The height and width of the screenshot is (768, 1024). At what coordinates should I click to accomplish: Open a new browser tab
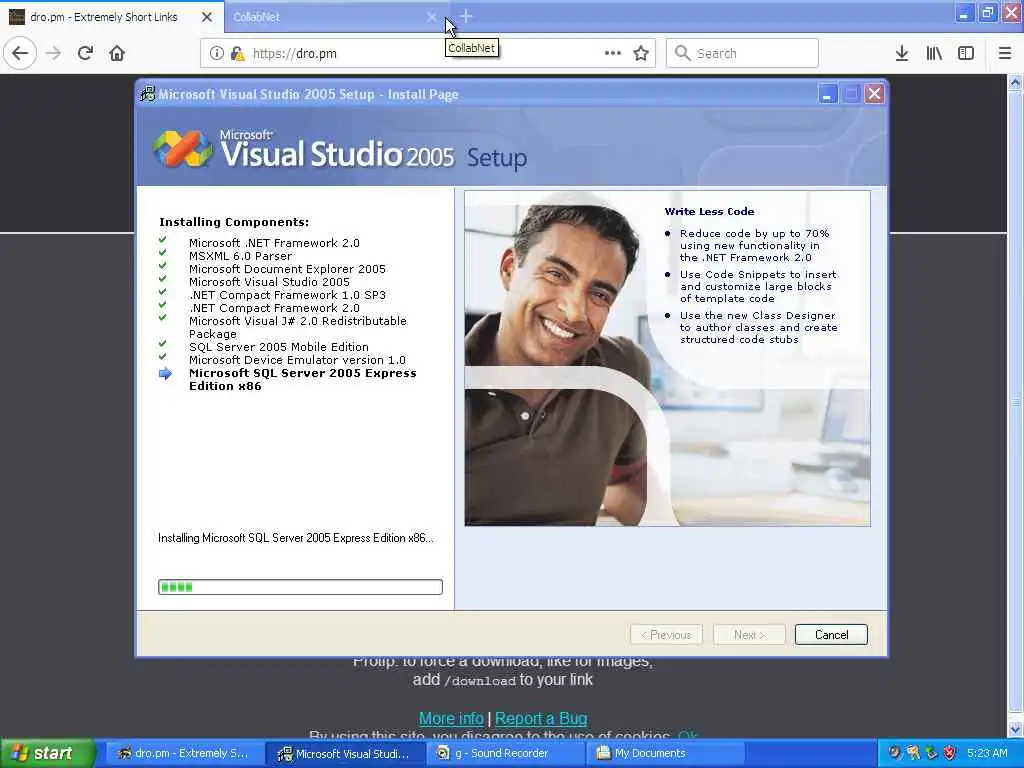point(466,16)
